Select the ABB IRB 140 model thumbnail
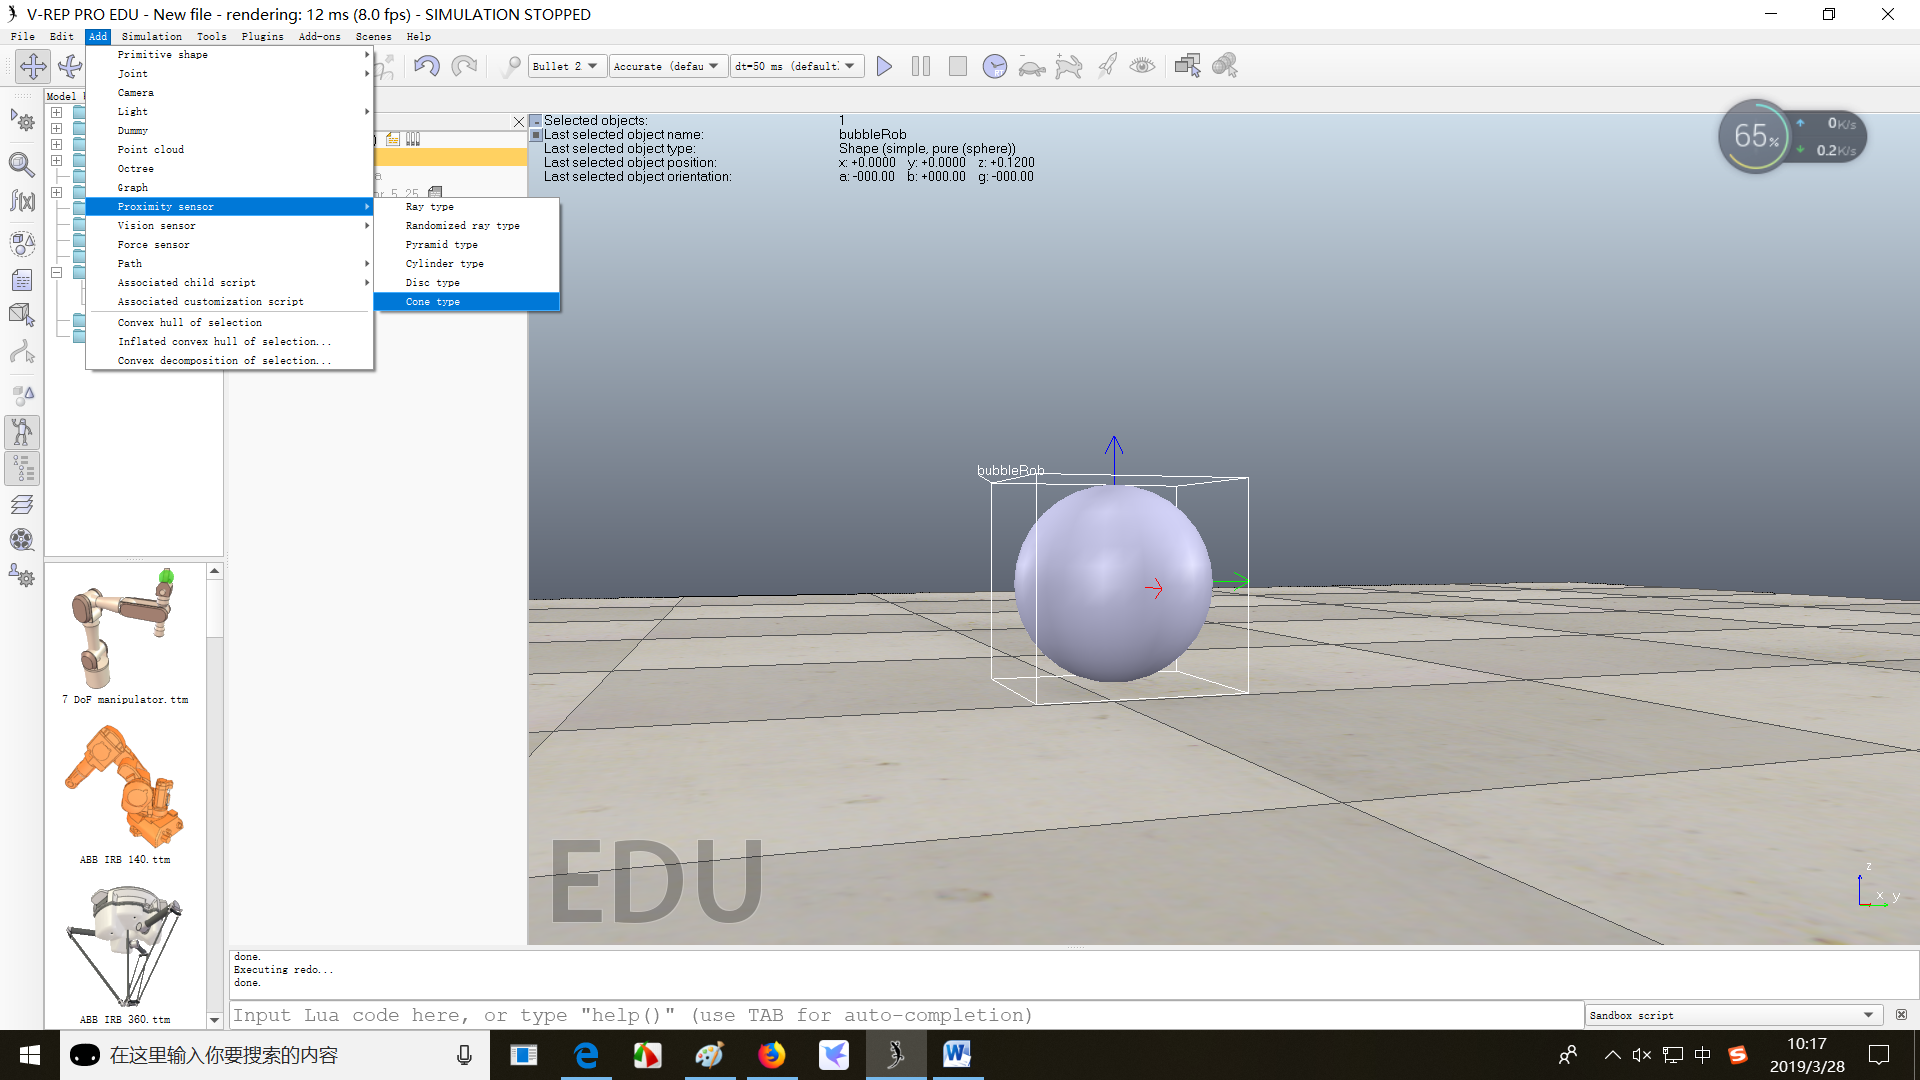This screenshot has height=1080, width=1920. pos(125,790)
